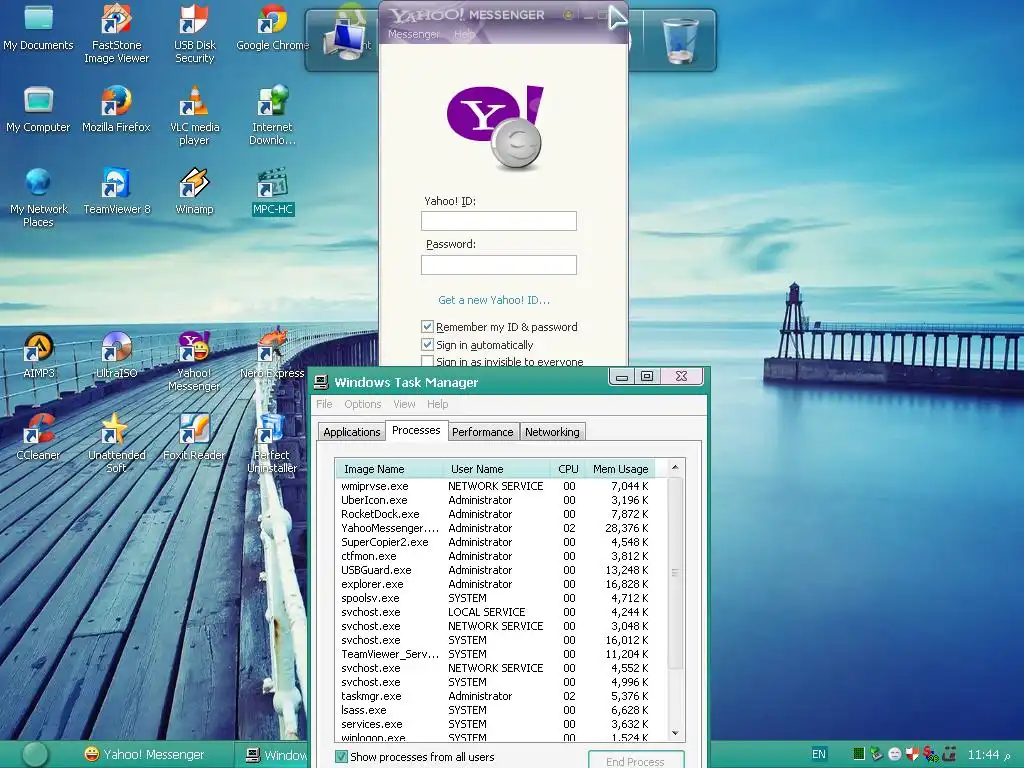Switch to the Networking tab
Viewport: 1024px width, 768px height.
coord(552,432)
